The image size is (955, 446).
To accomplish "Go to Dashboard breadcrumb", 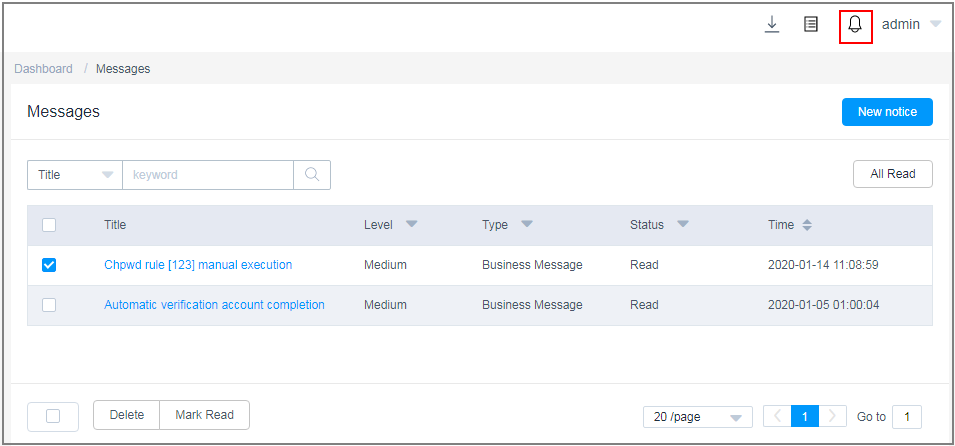I will point(43,69).
